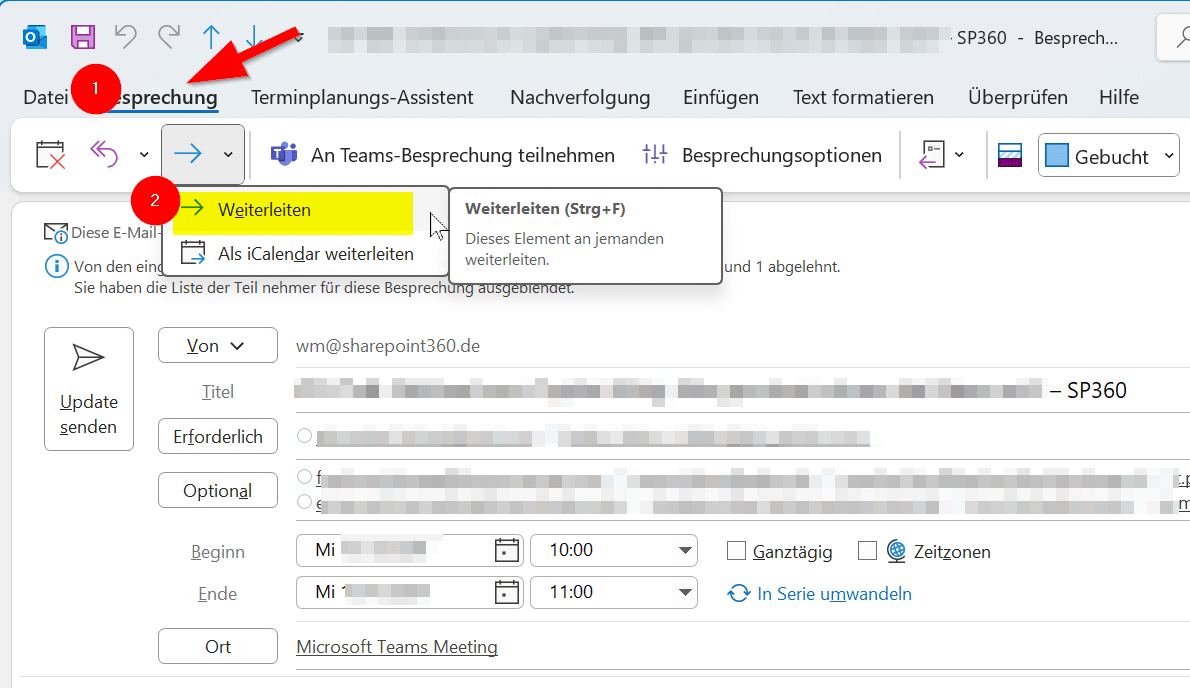
Task: Switch to the Terminplanungs-Assistent tab
Action: coord(362,97)
